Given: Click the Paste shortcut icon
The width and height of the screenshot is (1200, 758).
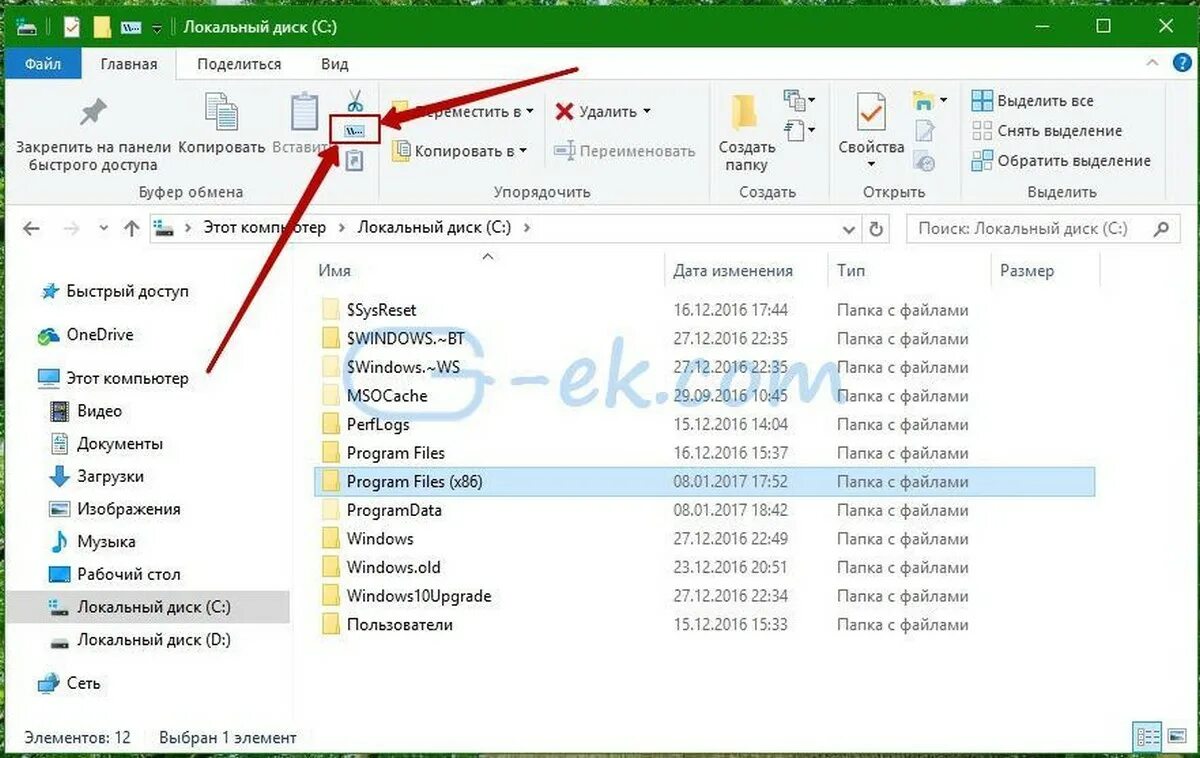Looking at the screenshot, I should (x=355, y=160).
